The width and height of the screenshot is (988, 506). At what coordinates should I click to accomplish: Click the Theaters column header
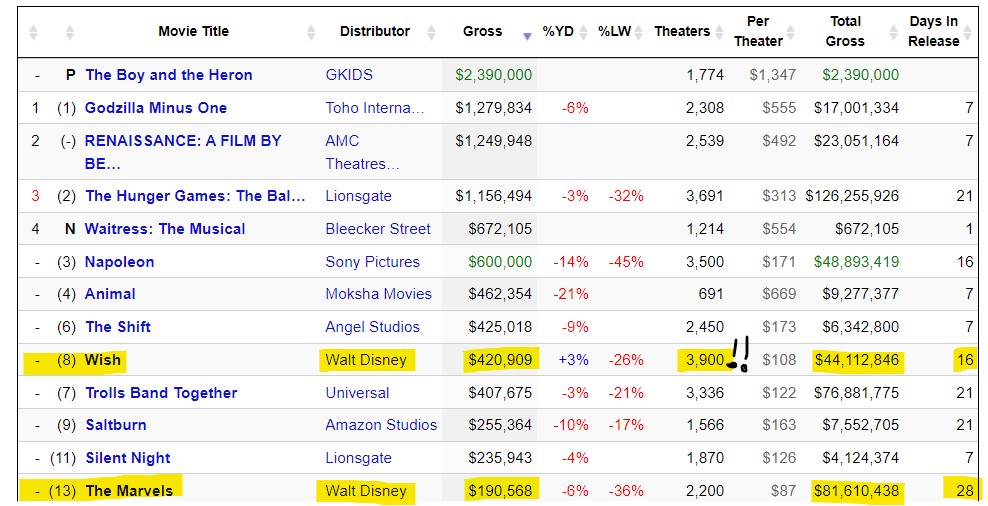682,32
